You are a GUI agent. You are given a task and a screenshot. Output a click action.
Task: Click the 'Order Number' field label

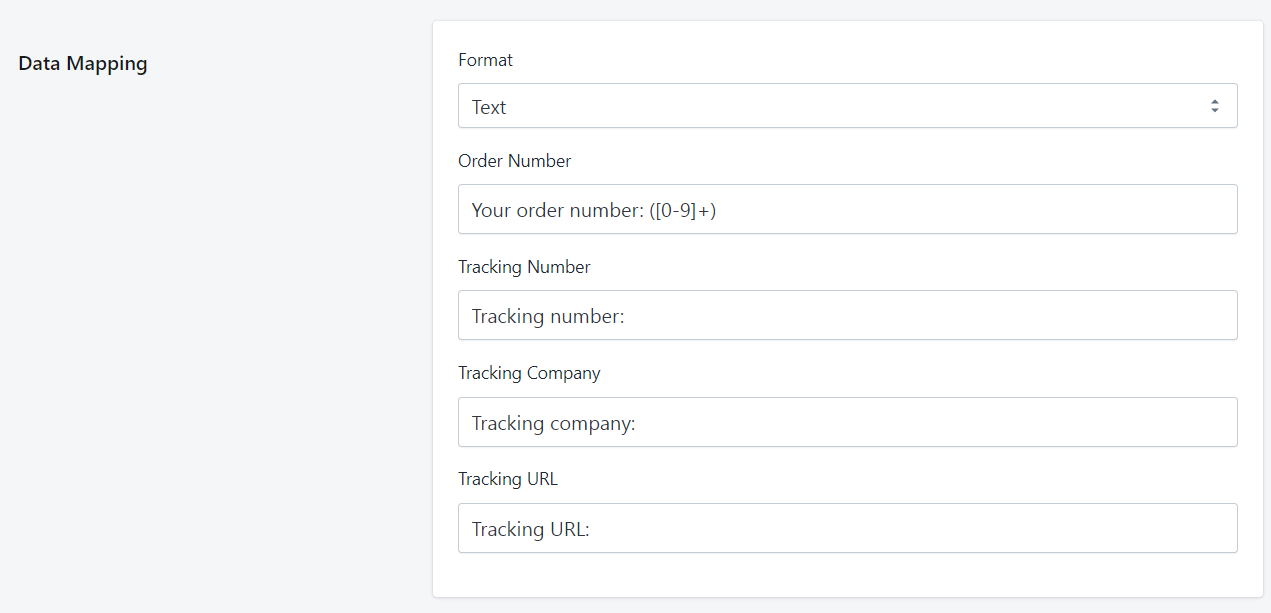point(514,161)
